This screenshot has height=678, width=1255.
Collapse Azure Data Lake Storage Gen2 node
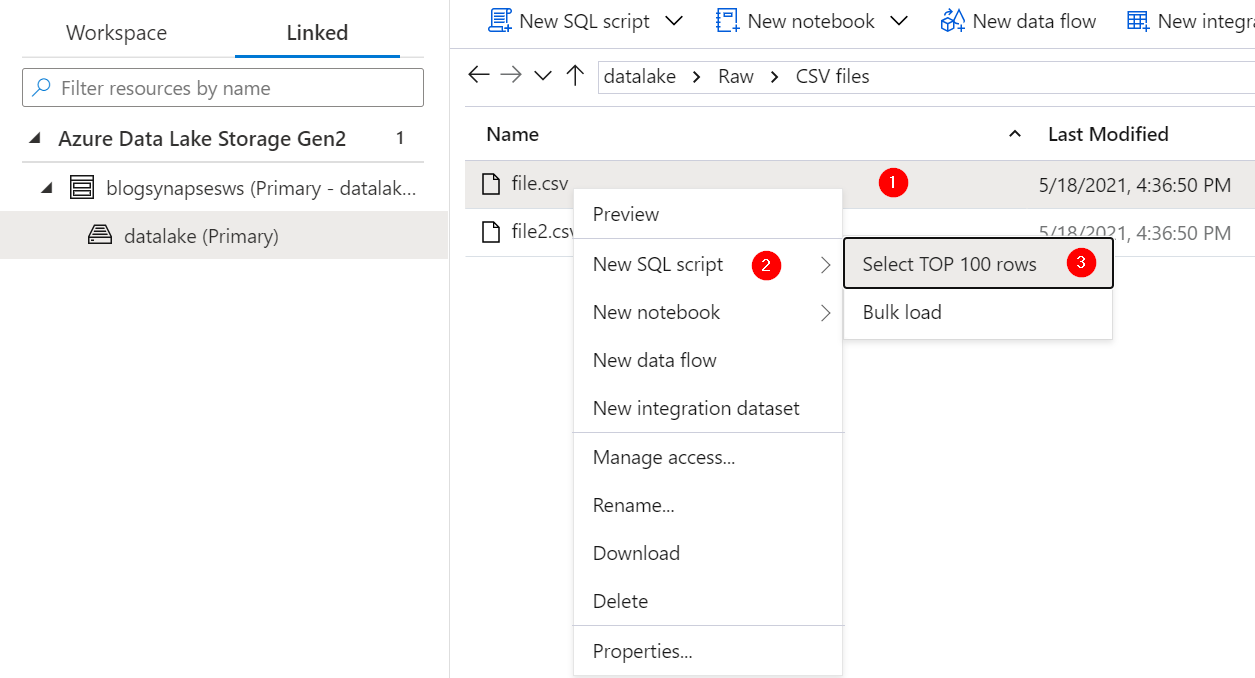click(x=35, y=138)
